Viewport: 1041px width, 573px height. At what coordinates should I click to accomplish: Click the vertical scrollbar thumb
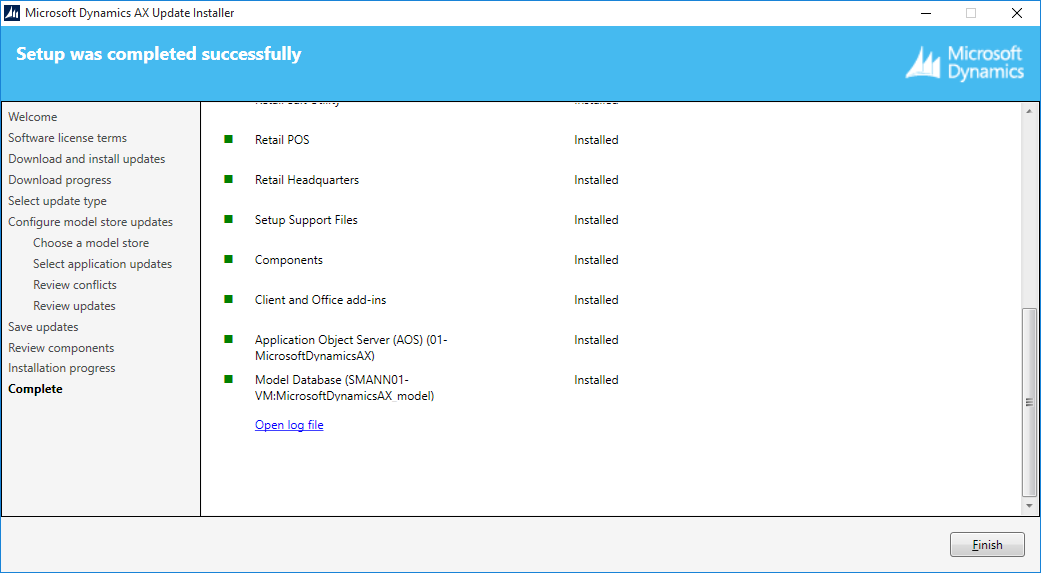[1029, 402]
